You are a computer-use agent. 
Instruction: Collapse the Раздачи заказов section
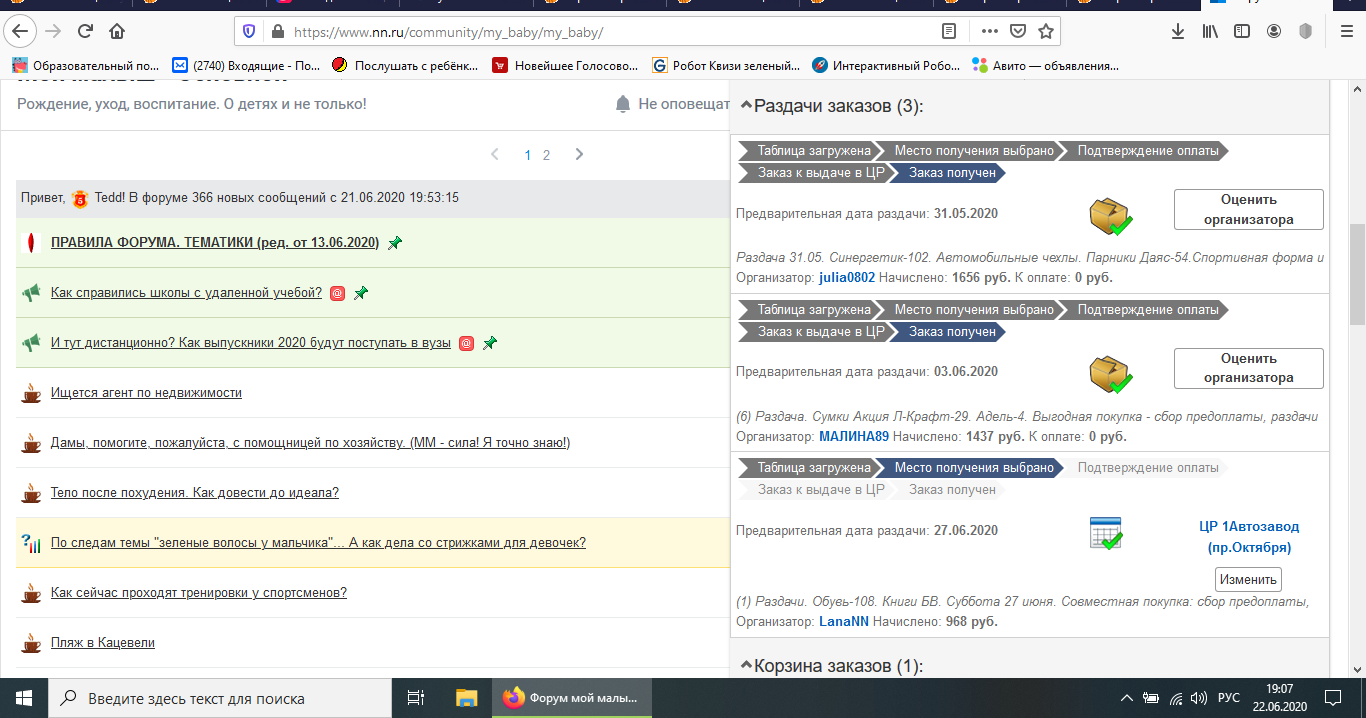tap(746, 106)
